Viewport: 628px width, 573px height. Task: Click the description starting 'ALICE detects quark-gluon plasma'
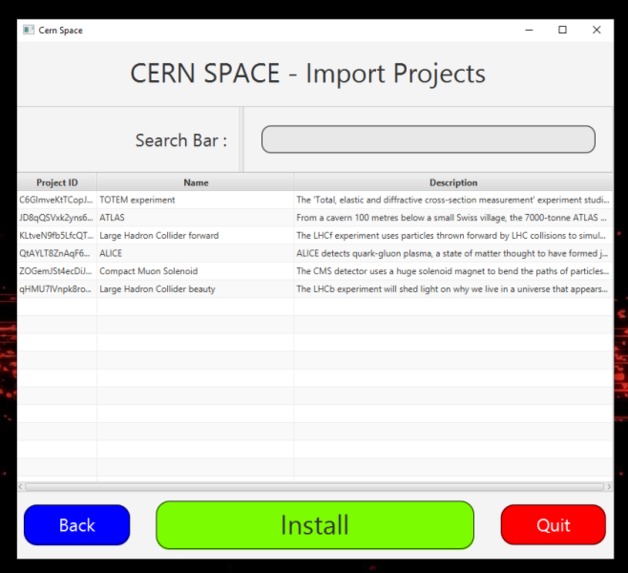(x=453, y=253)
